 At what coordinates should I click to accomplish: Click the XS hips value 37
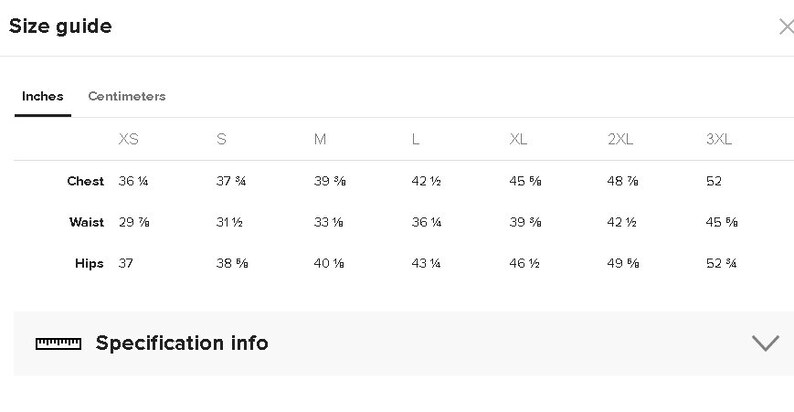[x=126, y=263]
